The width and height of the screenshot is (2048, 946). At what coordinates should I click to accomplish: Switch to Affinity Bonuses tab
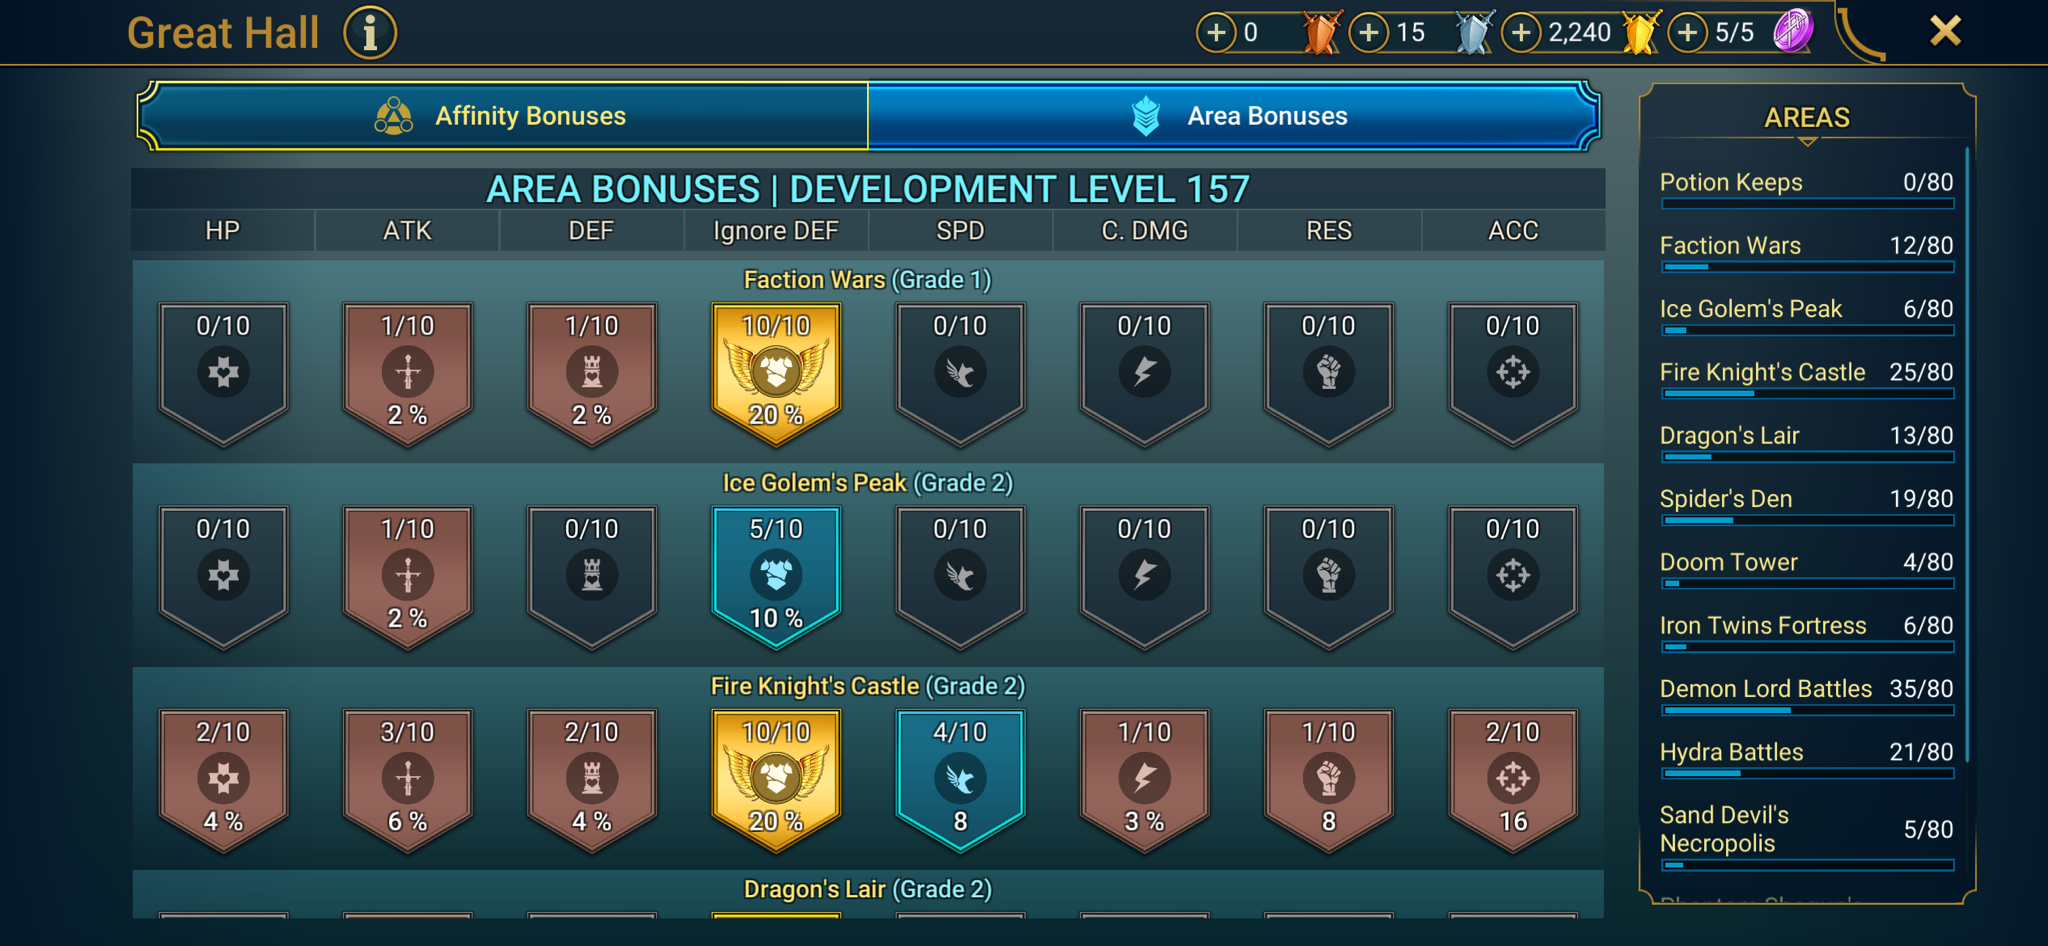point(503,116)
